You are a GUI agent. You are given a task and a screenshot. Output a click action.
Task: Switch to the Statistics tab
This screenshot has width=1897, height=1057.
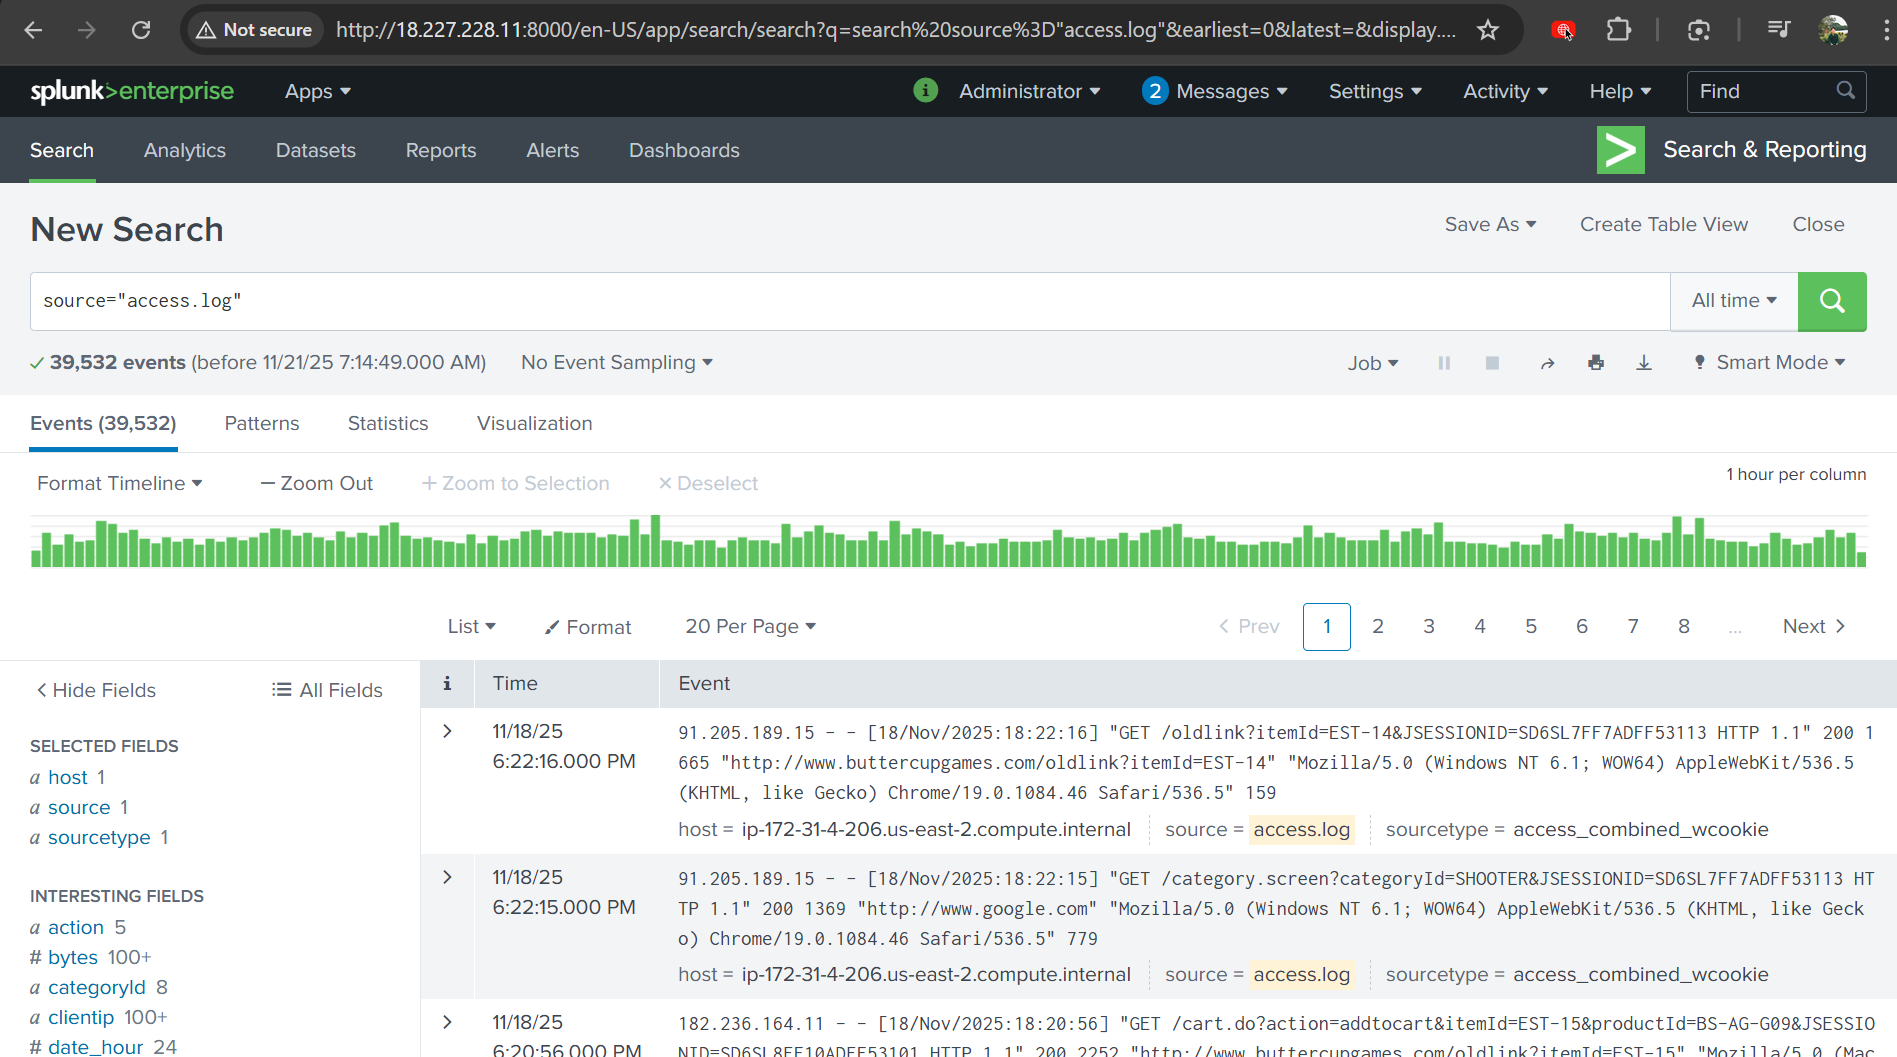(x=388, y=424)
